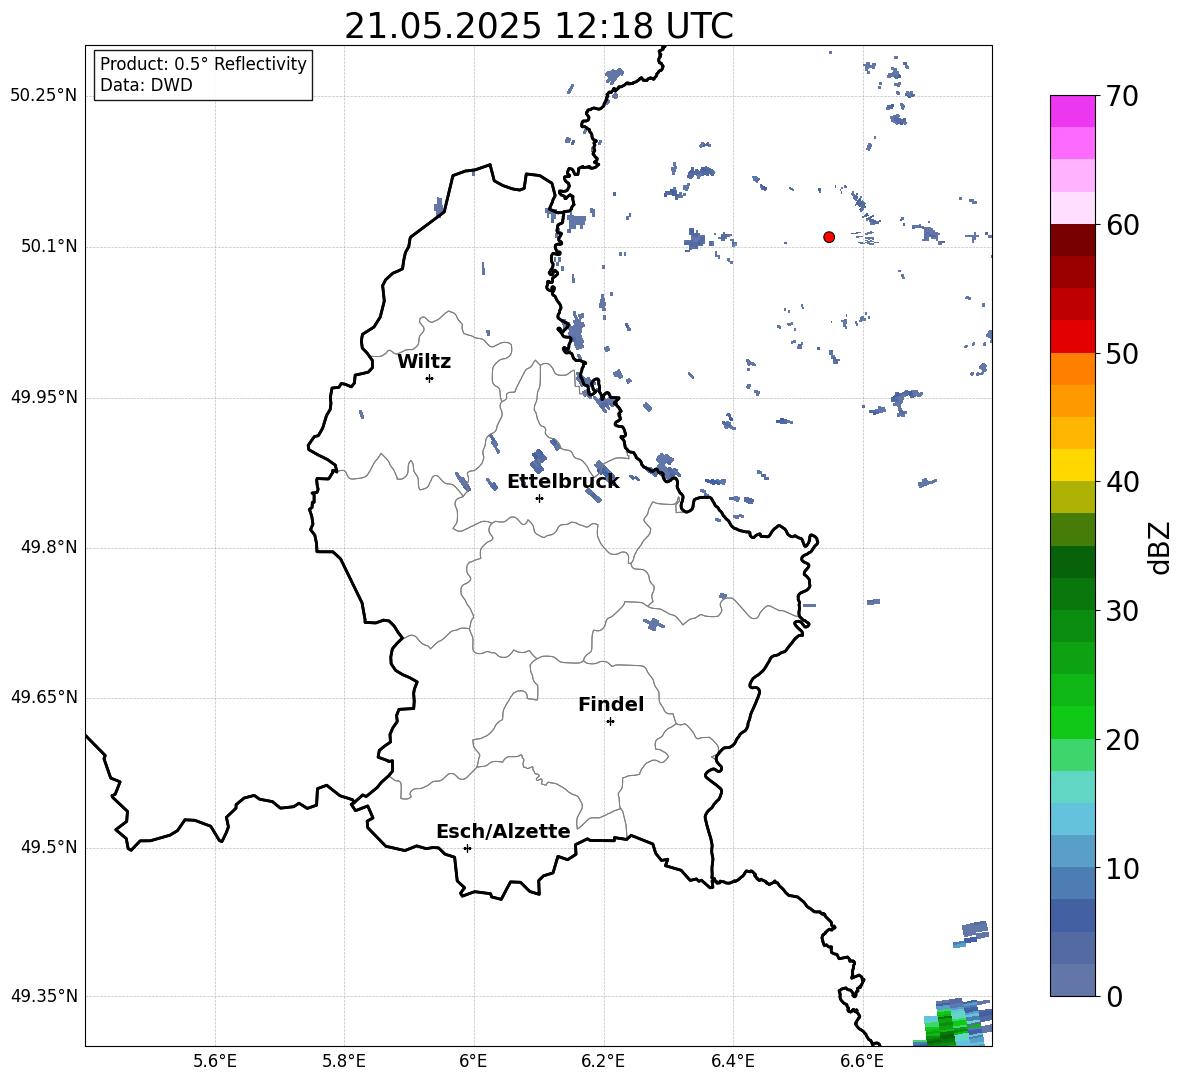Click the Product: 0.5° Reflectivity text
1184x1081 pixels.
(x=203, y=64)
